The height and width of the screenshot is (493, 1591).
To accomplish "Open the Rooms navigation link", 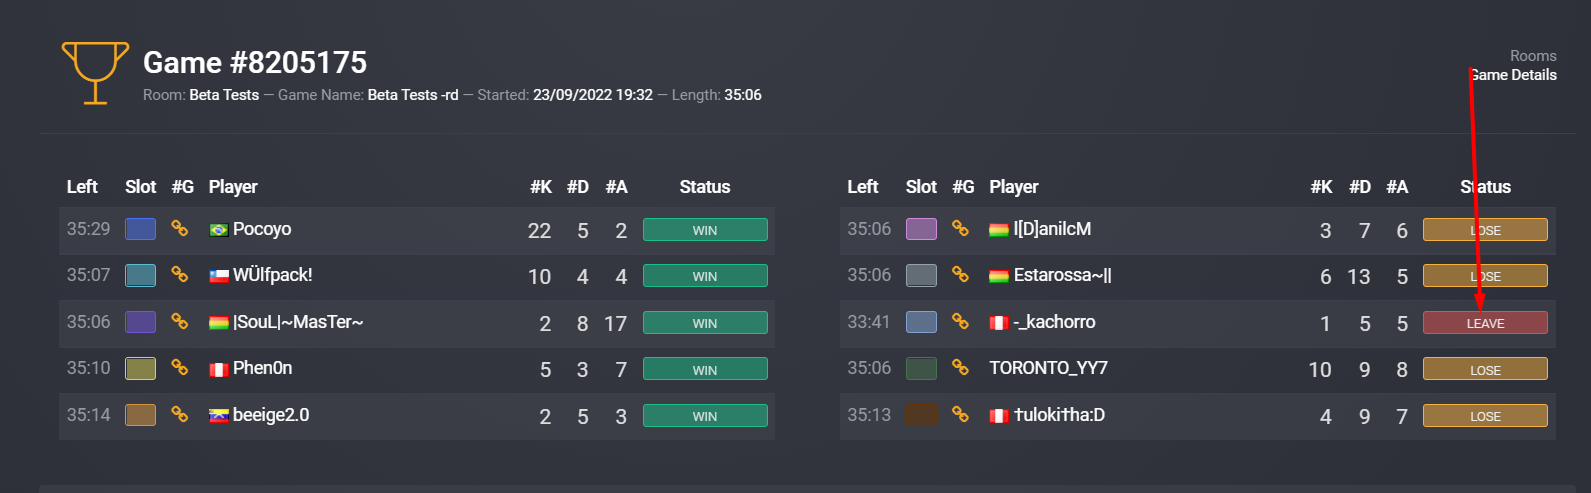I will [1533, 56].
